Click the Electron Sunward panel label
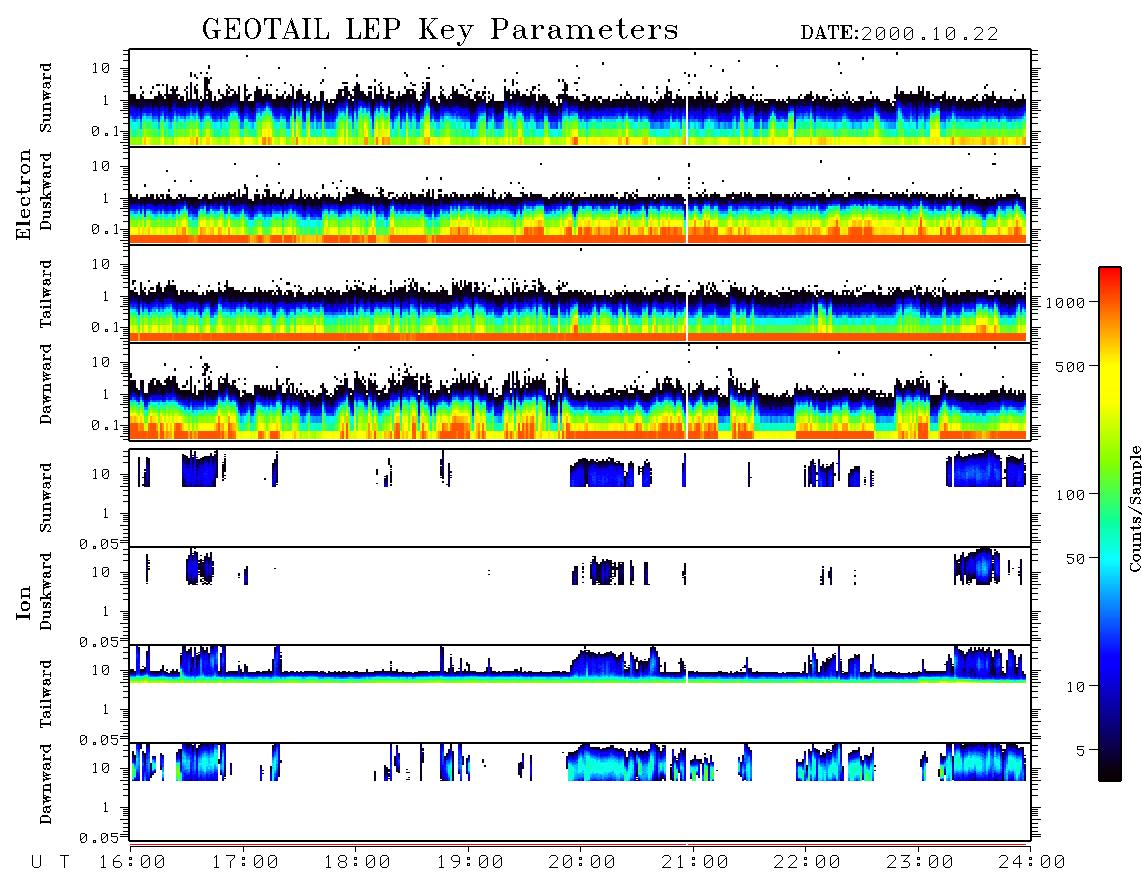This screenshot has width=1142, height=880. coord(46,98)
